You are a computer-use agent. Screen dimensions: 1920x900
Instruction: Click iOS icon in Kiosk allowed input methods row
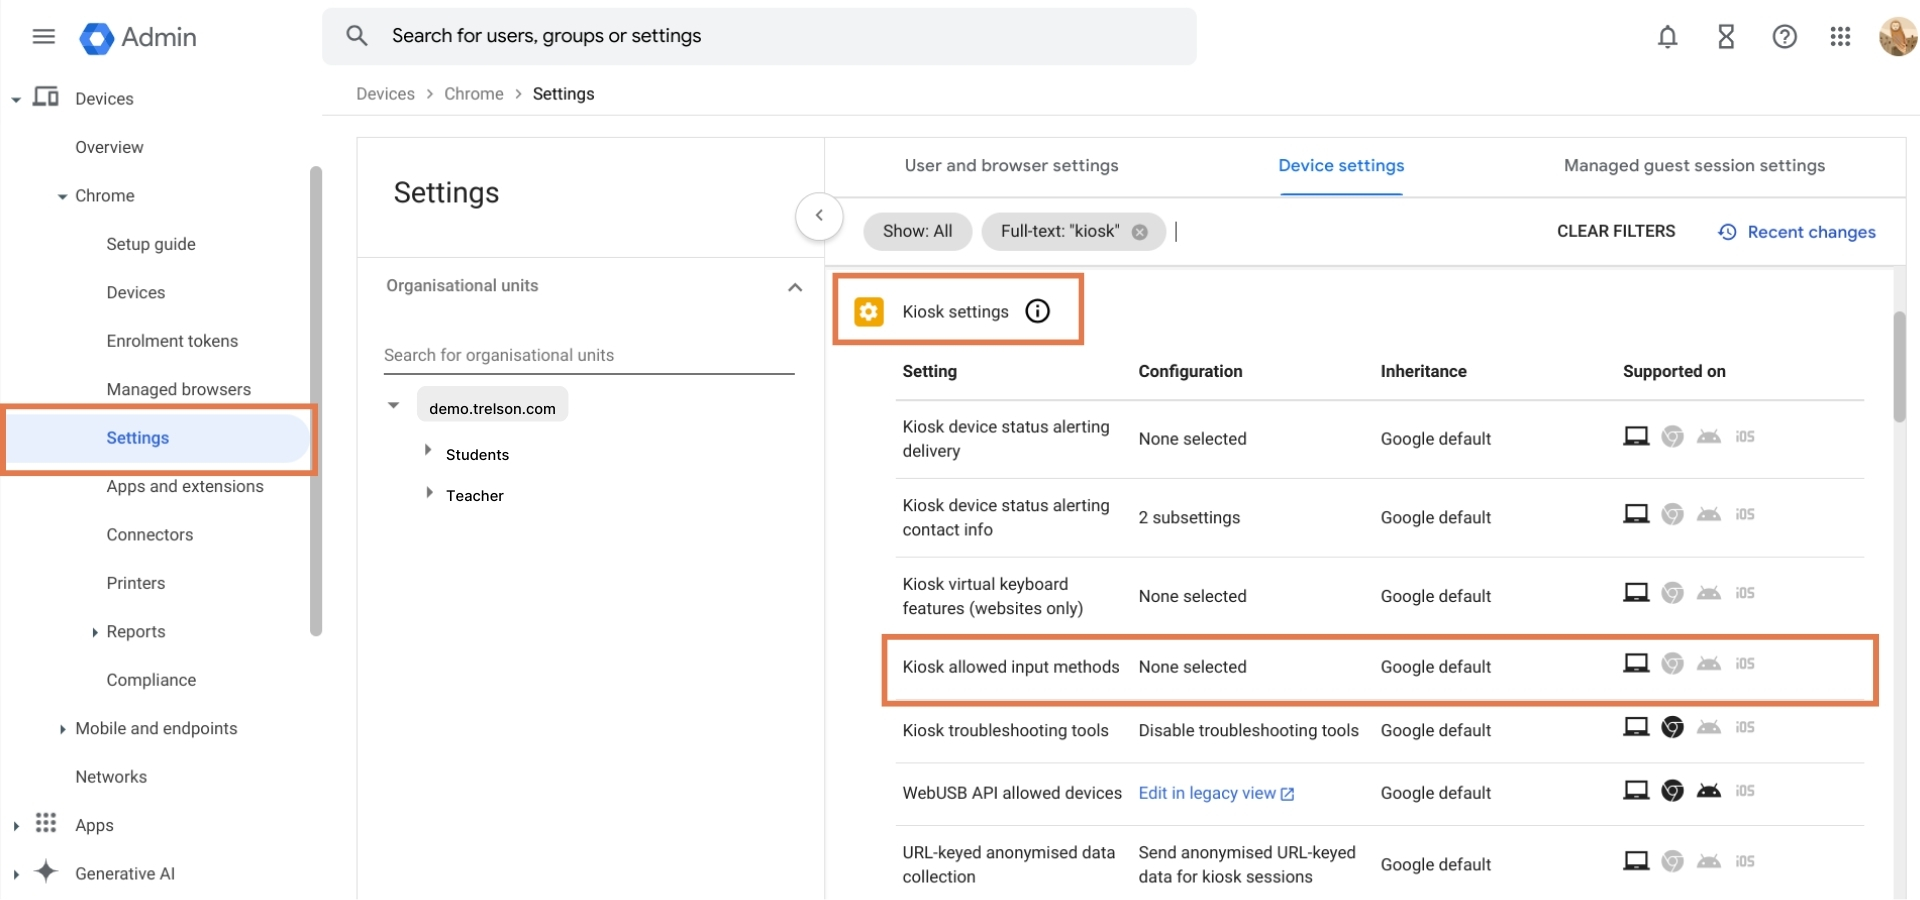(x=1745, y=664)
